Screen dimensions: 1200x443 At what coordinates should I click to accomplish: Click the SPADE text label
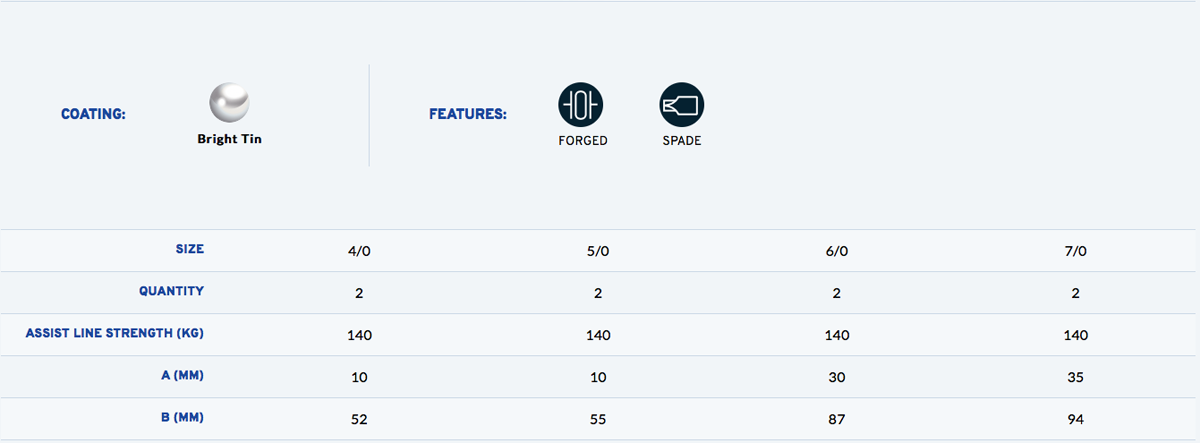tap(682, 141)
